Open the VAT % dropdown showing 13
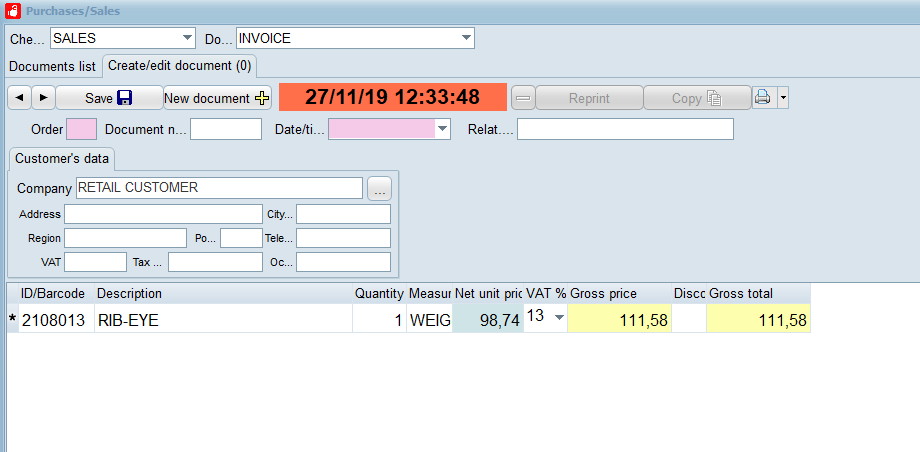920x452 pixels. 559,318
